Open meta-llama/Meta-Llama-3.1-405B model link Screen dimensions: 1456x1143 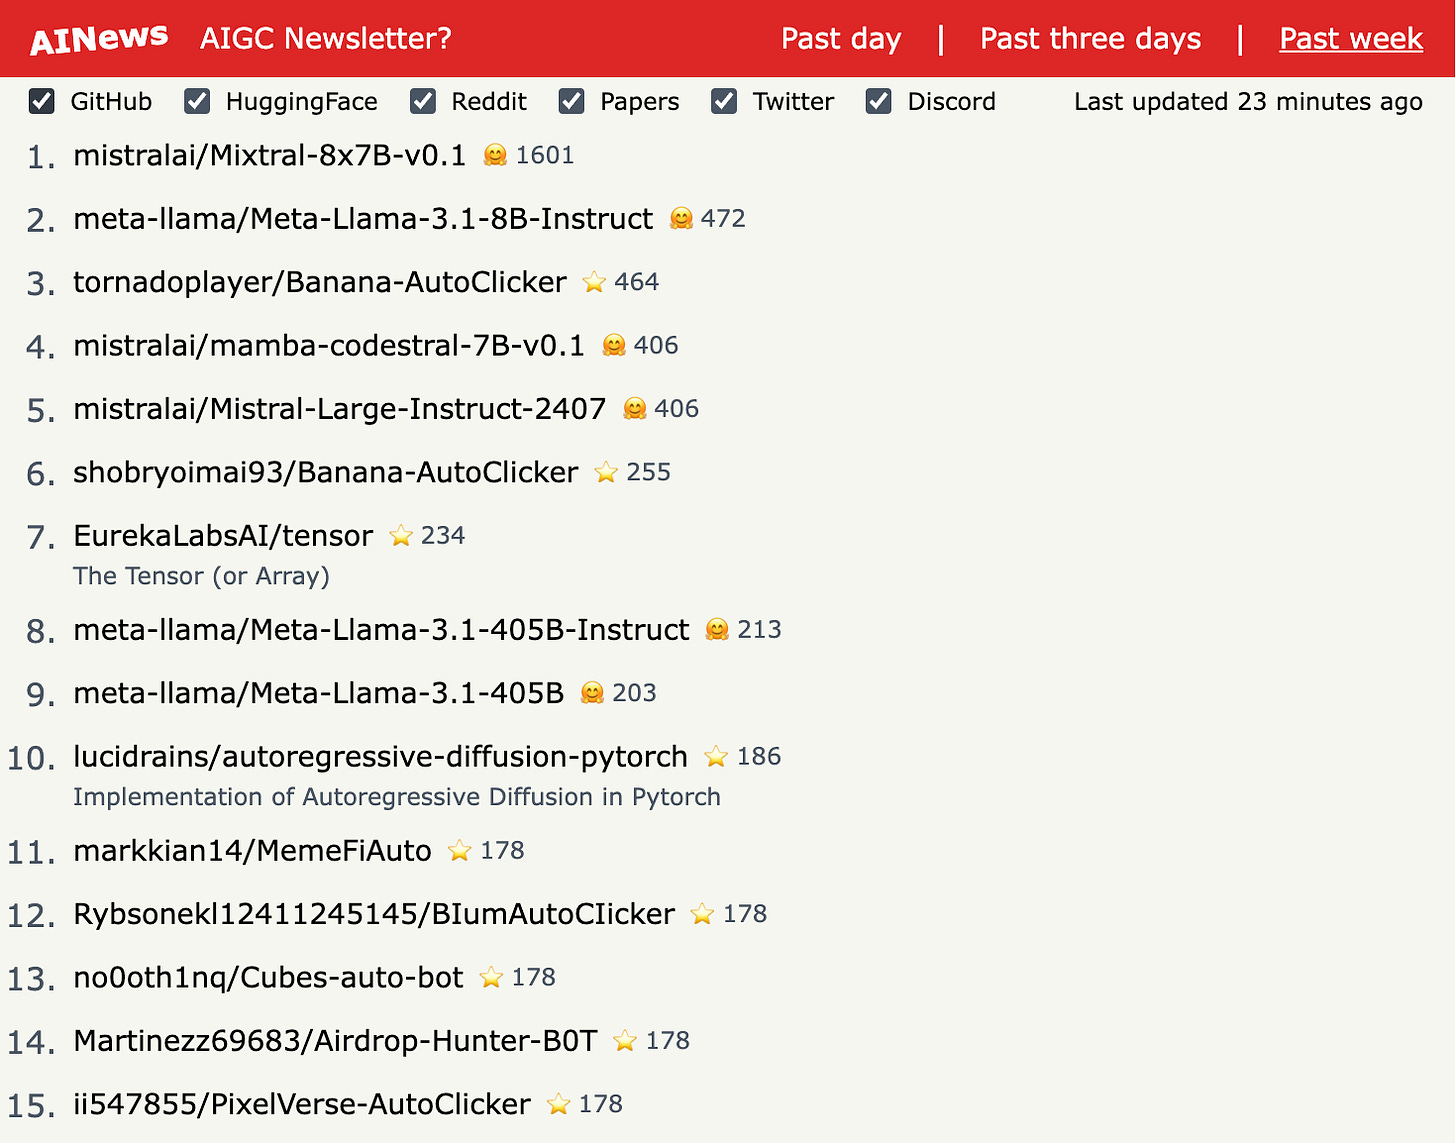coord(319,692)
